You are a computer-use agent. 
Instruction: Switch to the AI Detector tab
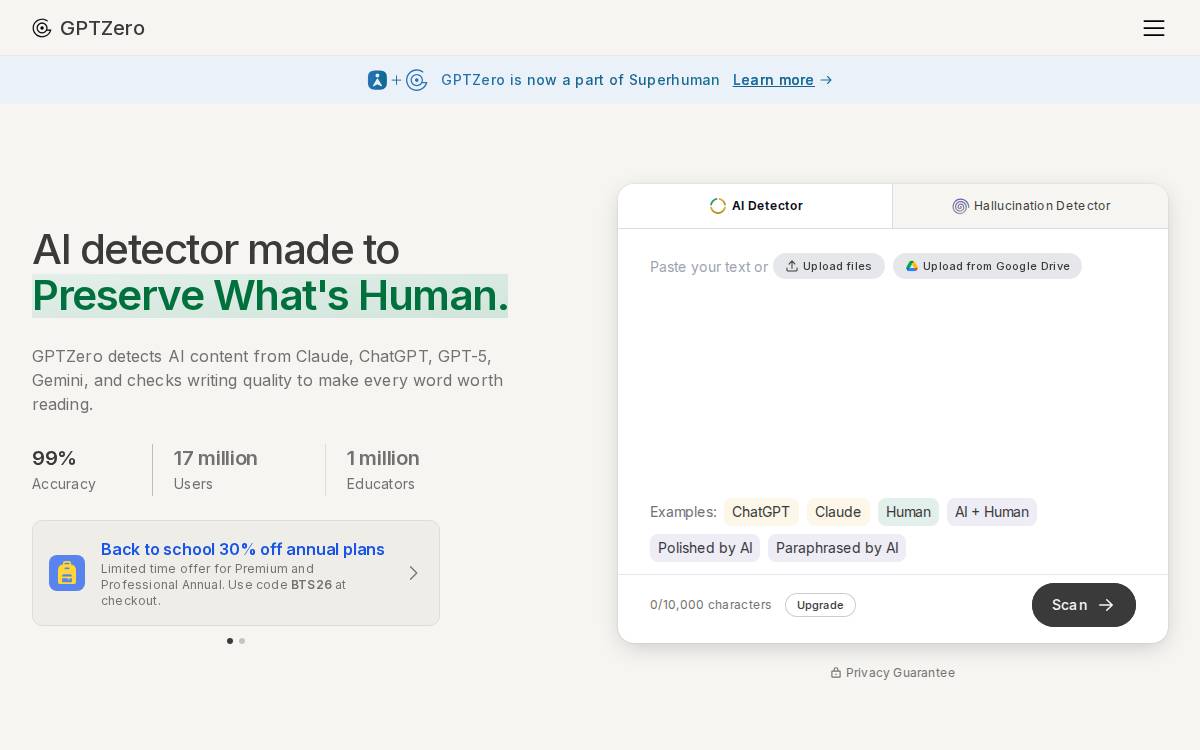click(x=755, y=206)
